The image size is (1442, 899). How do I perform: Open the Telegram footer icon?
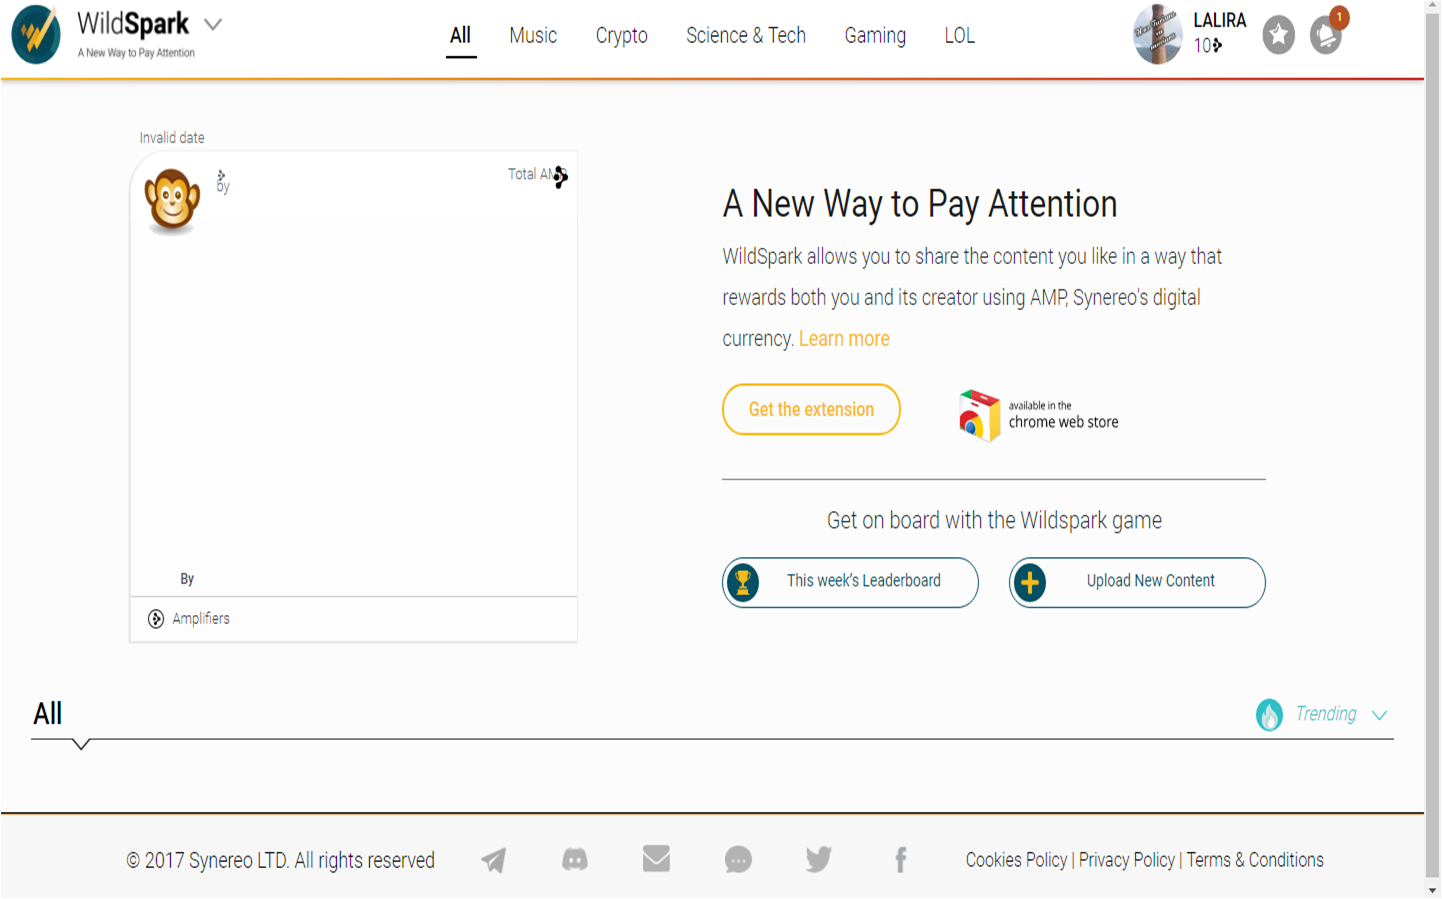(493, 860)
